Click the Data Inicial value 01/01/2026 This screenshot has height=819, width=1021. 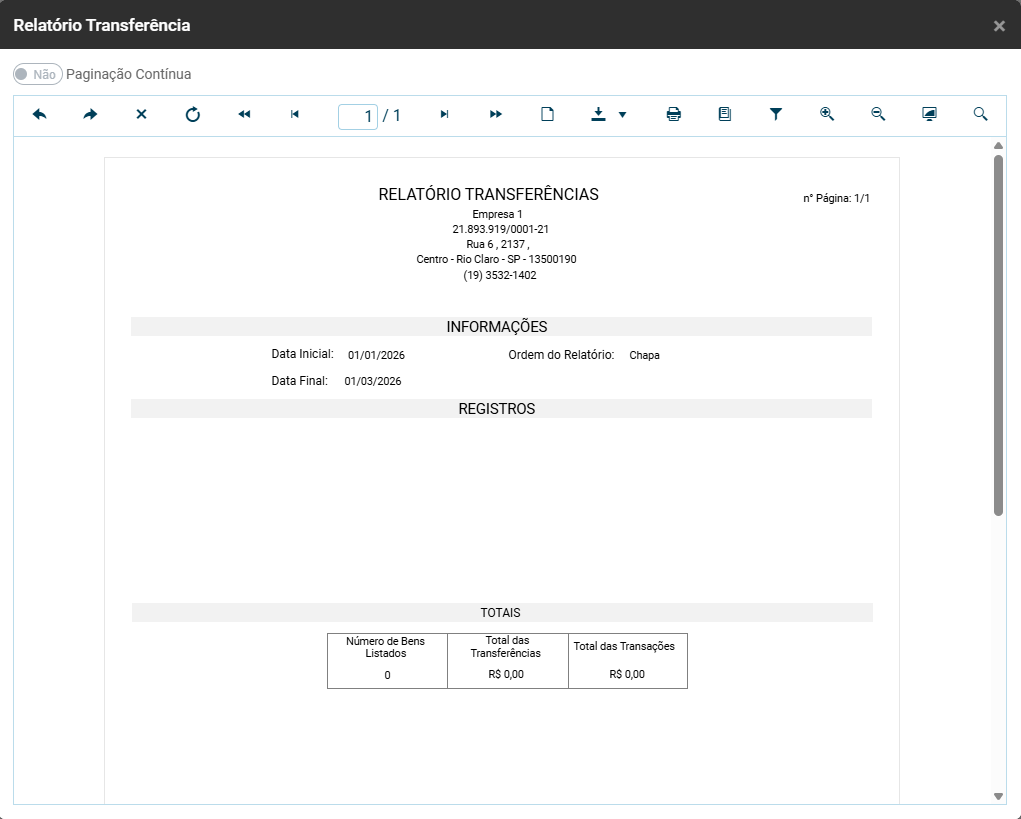pyautogui.click(x=376, y=355)
